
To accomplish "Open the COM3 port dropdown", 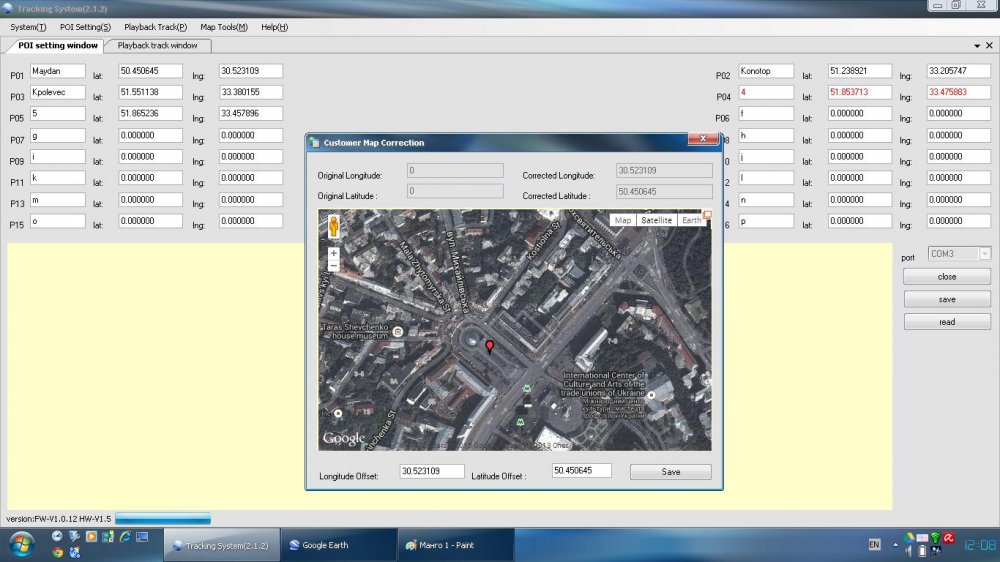I will (984, 254).
